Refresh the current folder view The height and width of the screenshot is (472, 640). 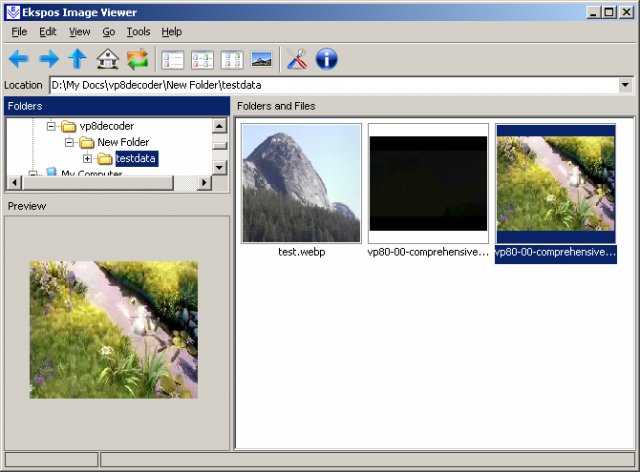(137, 59)
